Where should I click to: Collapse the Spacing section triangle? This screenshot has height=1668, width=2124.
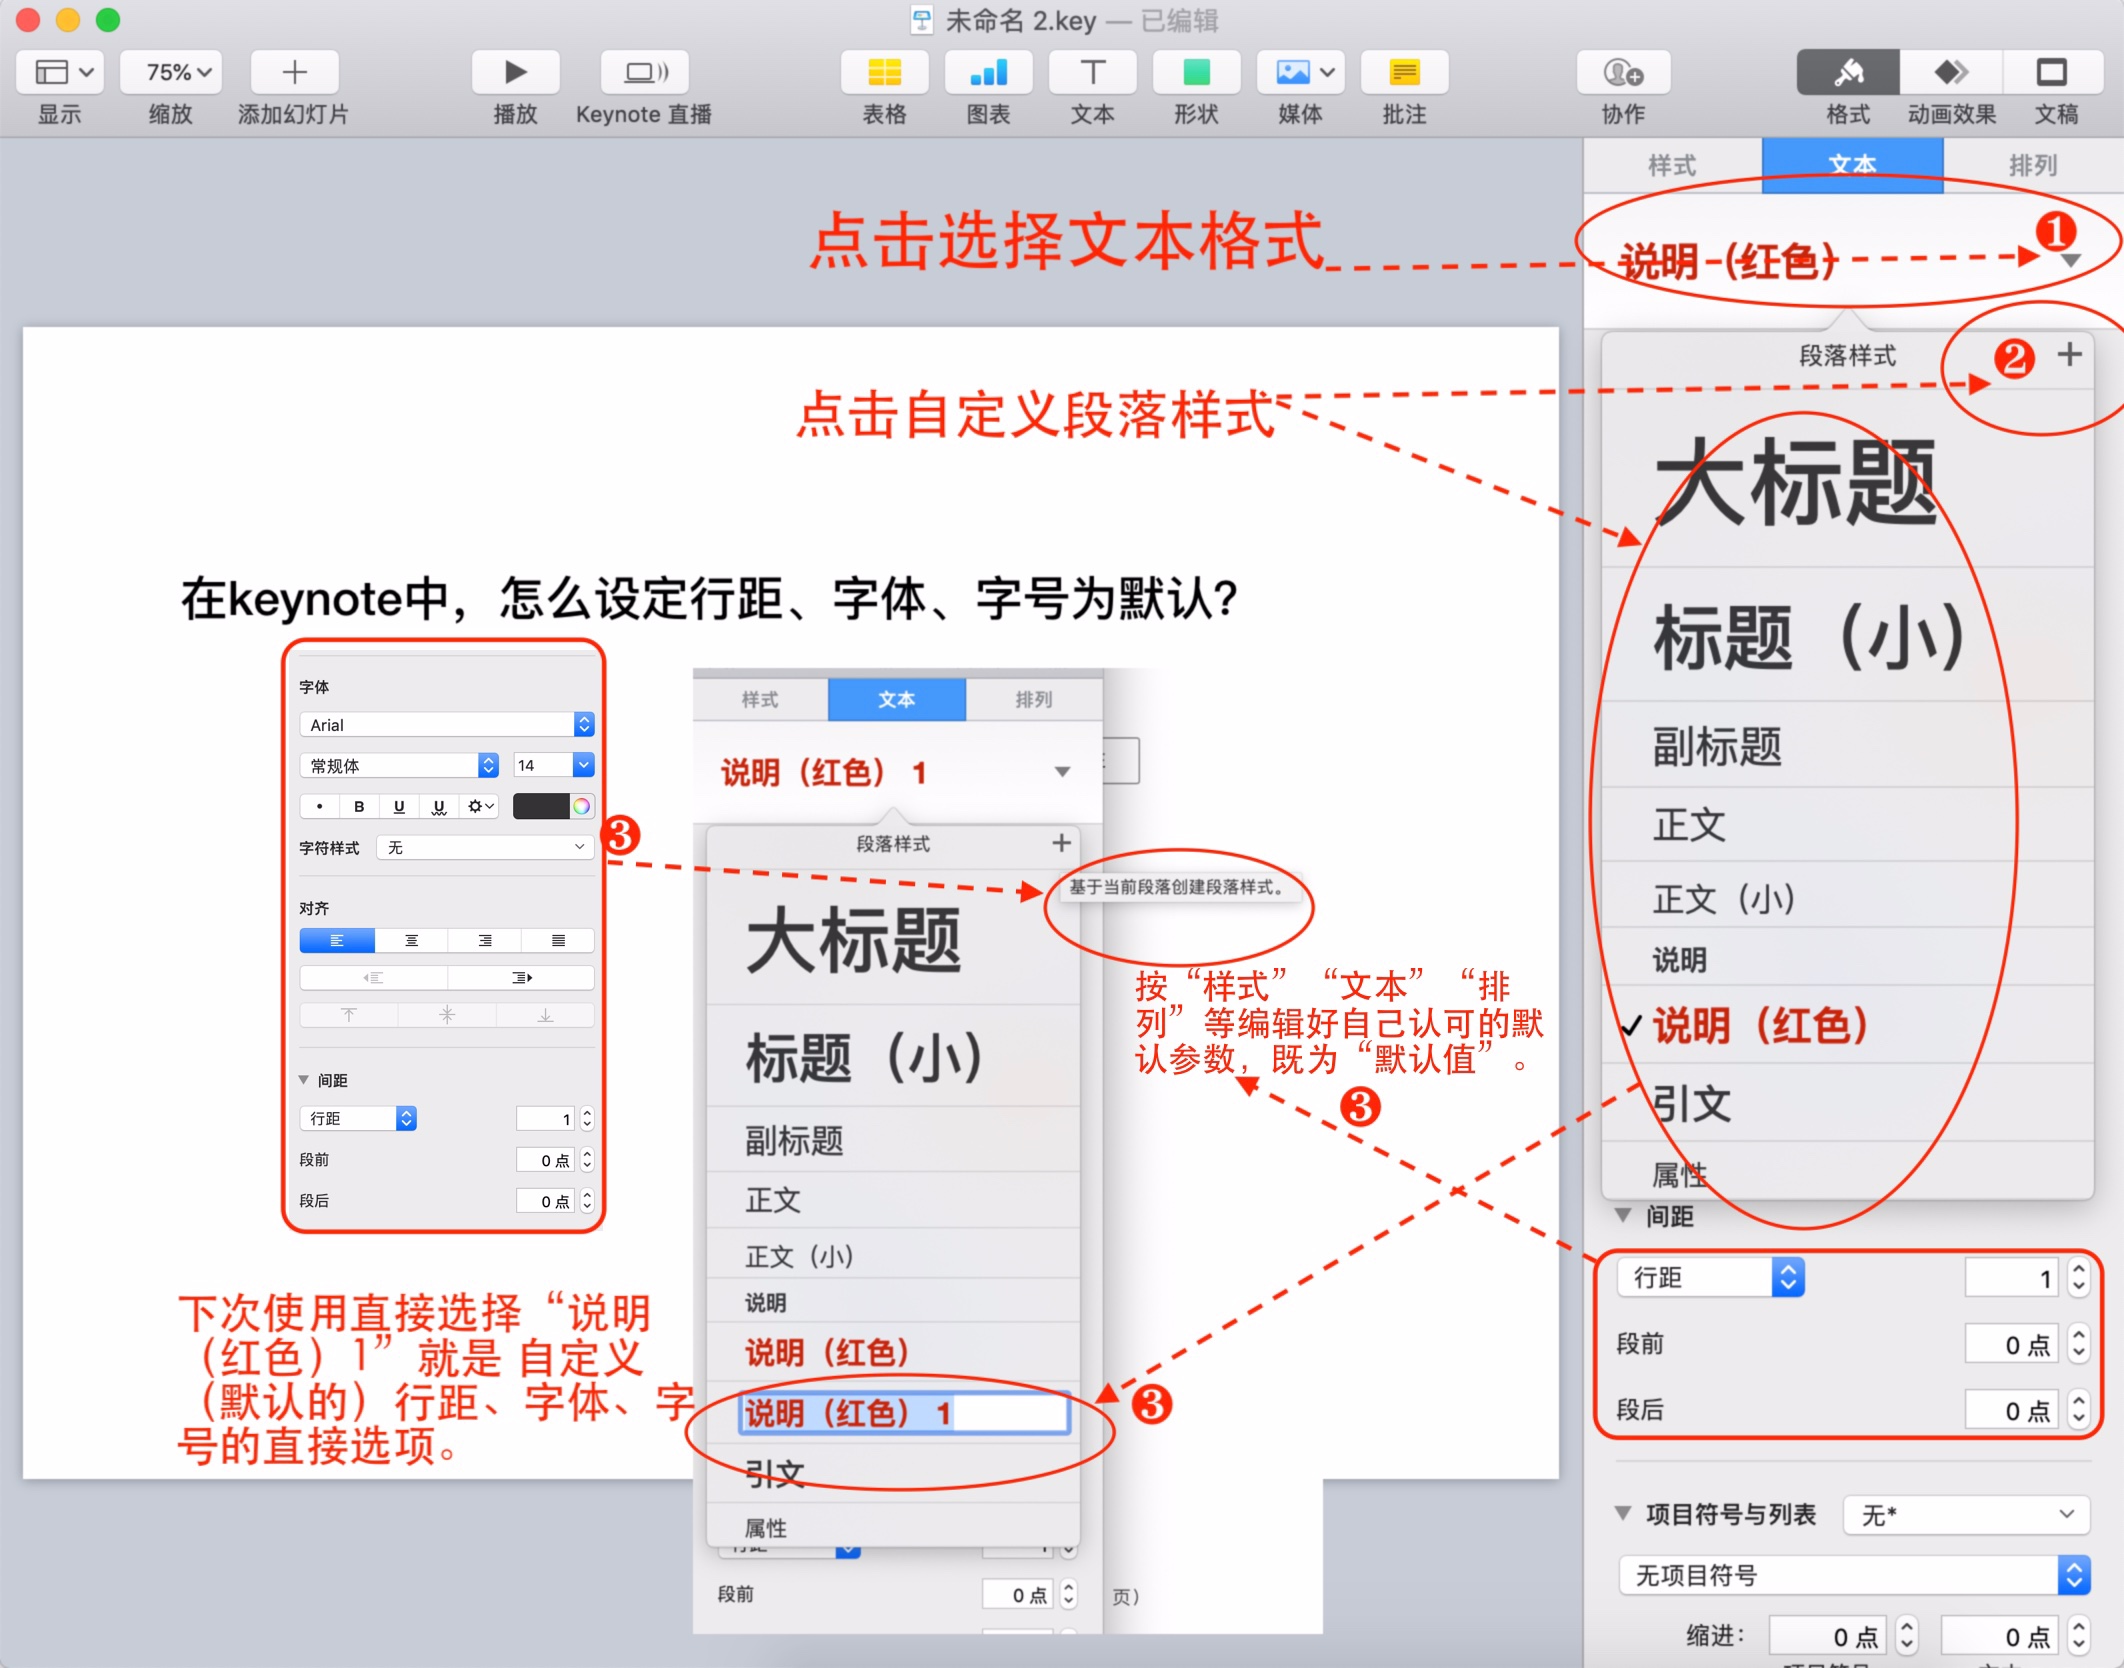tap(1623, 1215)
